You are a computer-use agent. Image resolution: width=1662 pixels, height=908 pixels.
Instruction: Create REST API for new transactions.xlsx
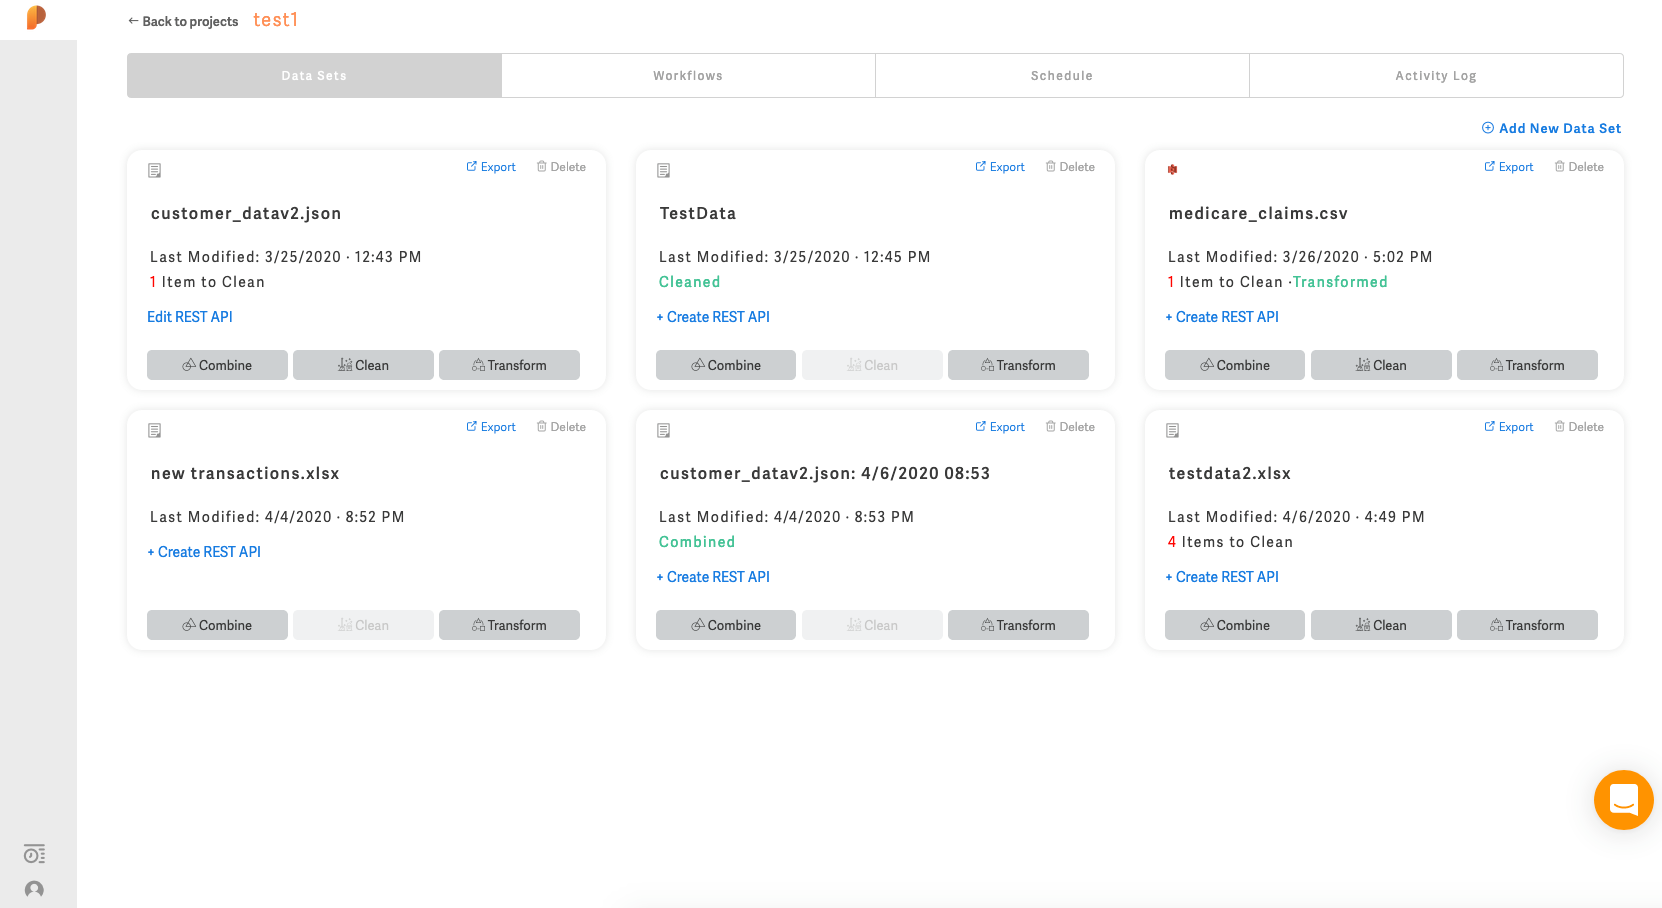click(204, 552)
